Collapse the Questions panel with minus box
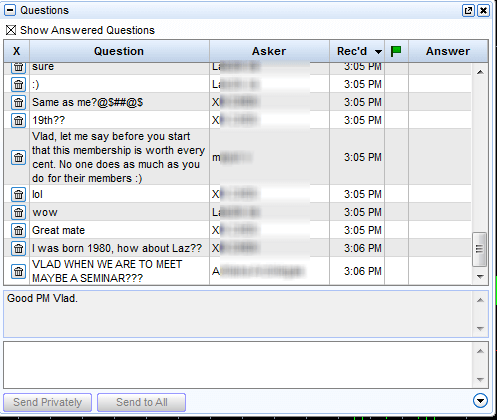The height and width of the screenshot is (420, 497). [10, 10]
